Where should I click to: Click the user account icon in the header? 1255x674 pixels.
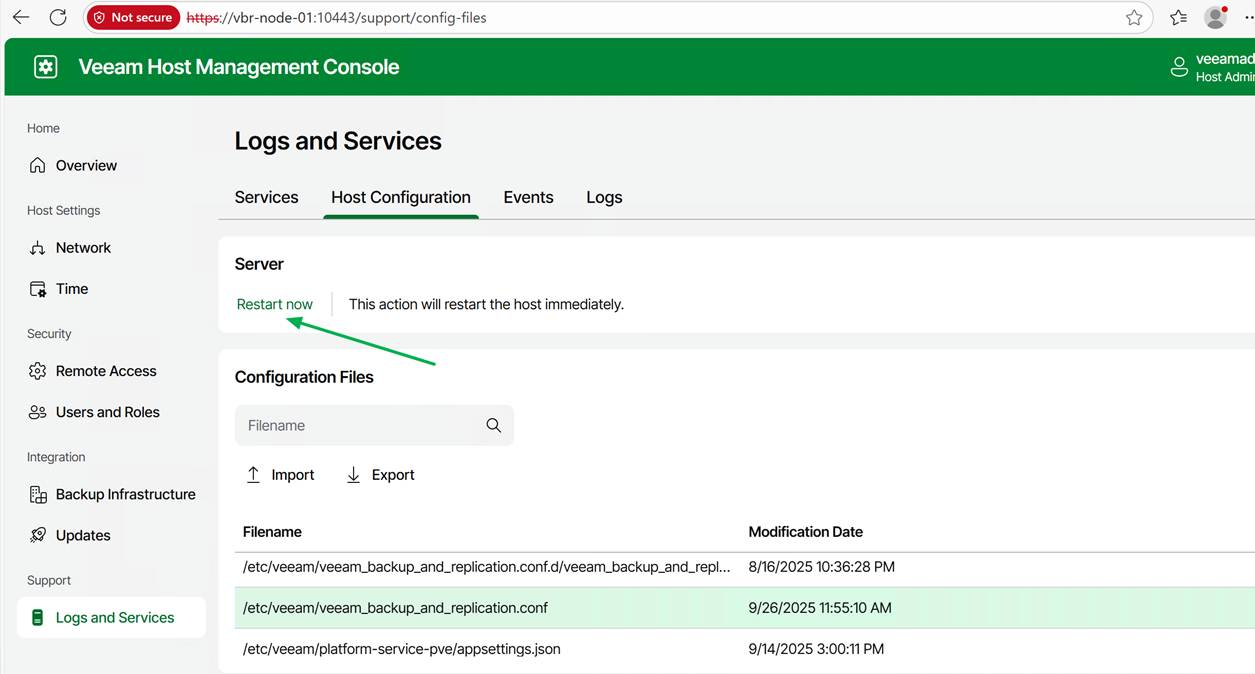pyautogui.click(x=1179, y=67)
